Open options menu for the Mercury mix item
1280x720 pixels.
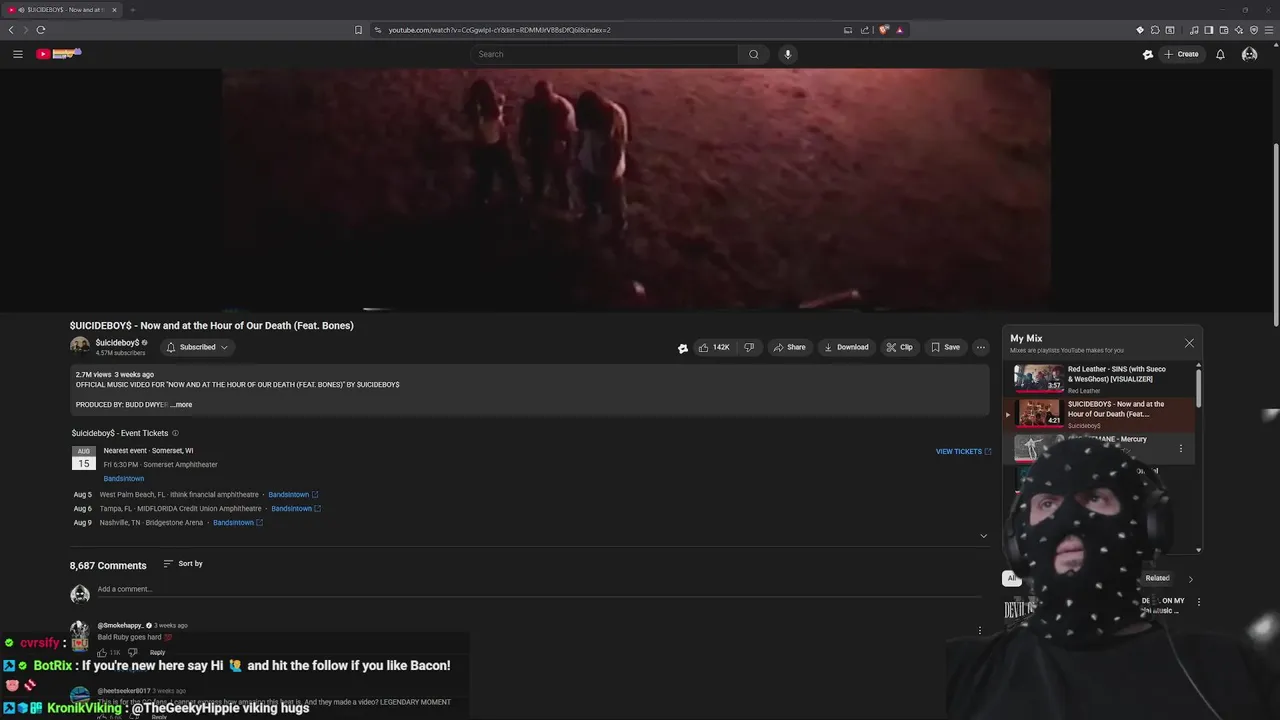pyautogui.click(x=1181, y=449)
